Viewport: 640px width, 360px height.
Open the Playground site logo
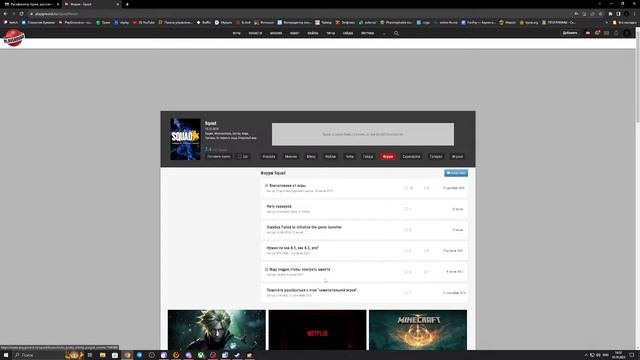[x=14, y=38]
